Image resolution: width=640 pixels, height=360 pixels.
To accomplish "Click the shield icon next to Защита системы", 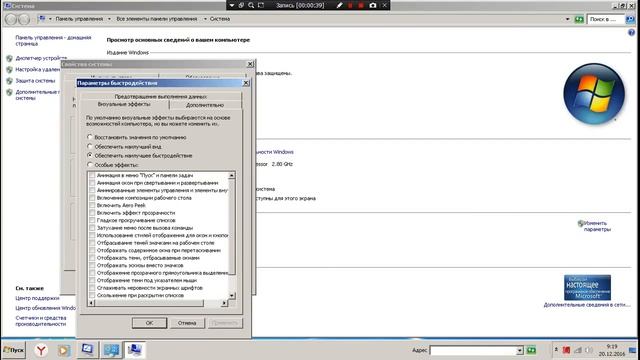I will 9,81.
